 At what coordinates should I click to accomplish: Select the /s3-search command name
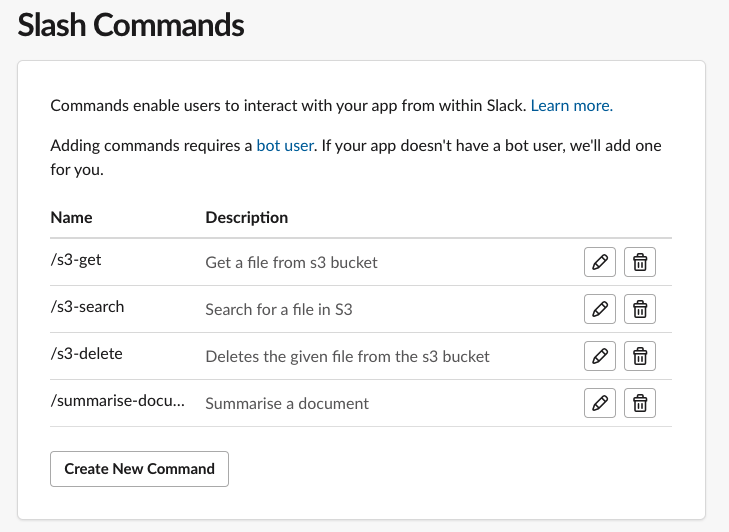coord(87,307)
